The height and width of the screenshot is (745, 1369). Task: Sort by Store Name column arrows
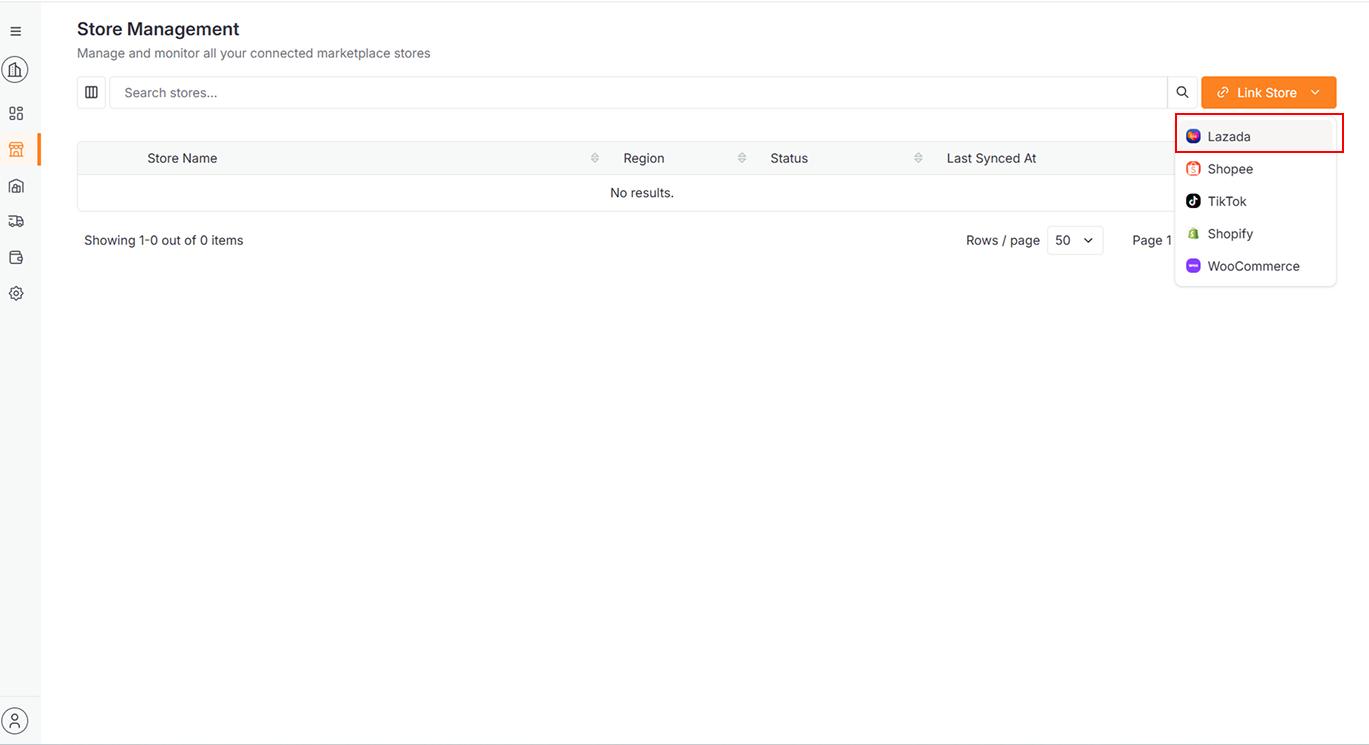[595, 158]
